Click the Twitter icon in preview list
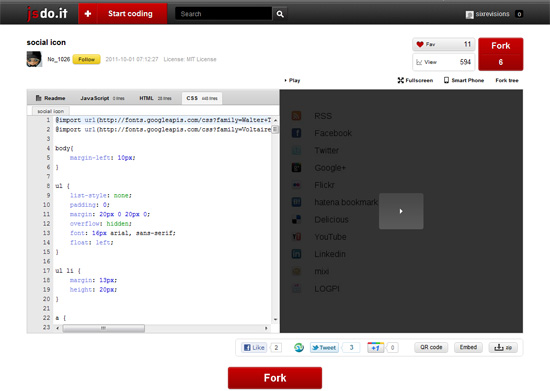Image resolution: width=550 pixels, height=391 pixels. (296, 150)
